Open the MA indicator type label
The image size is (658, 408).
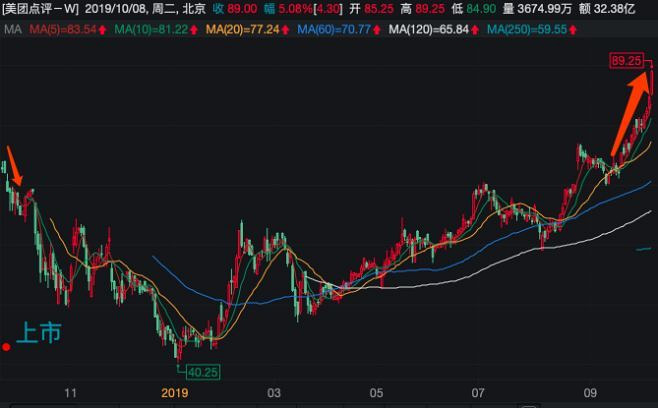[13, 30]
